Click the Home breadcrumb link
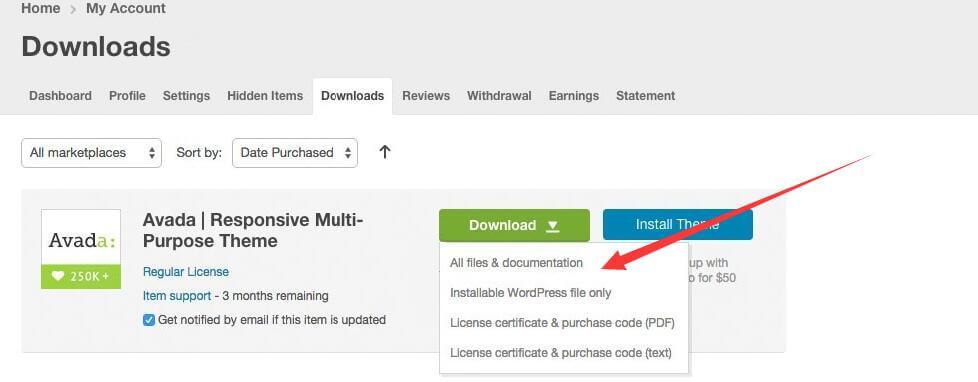 [x=41, y=9]
